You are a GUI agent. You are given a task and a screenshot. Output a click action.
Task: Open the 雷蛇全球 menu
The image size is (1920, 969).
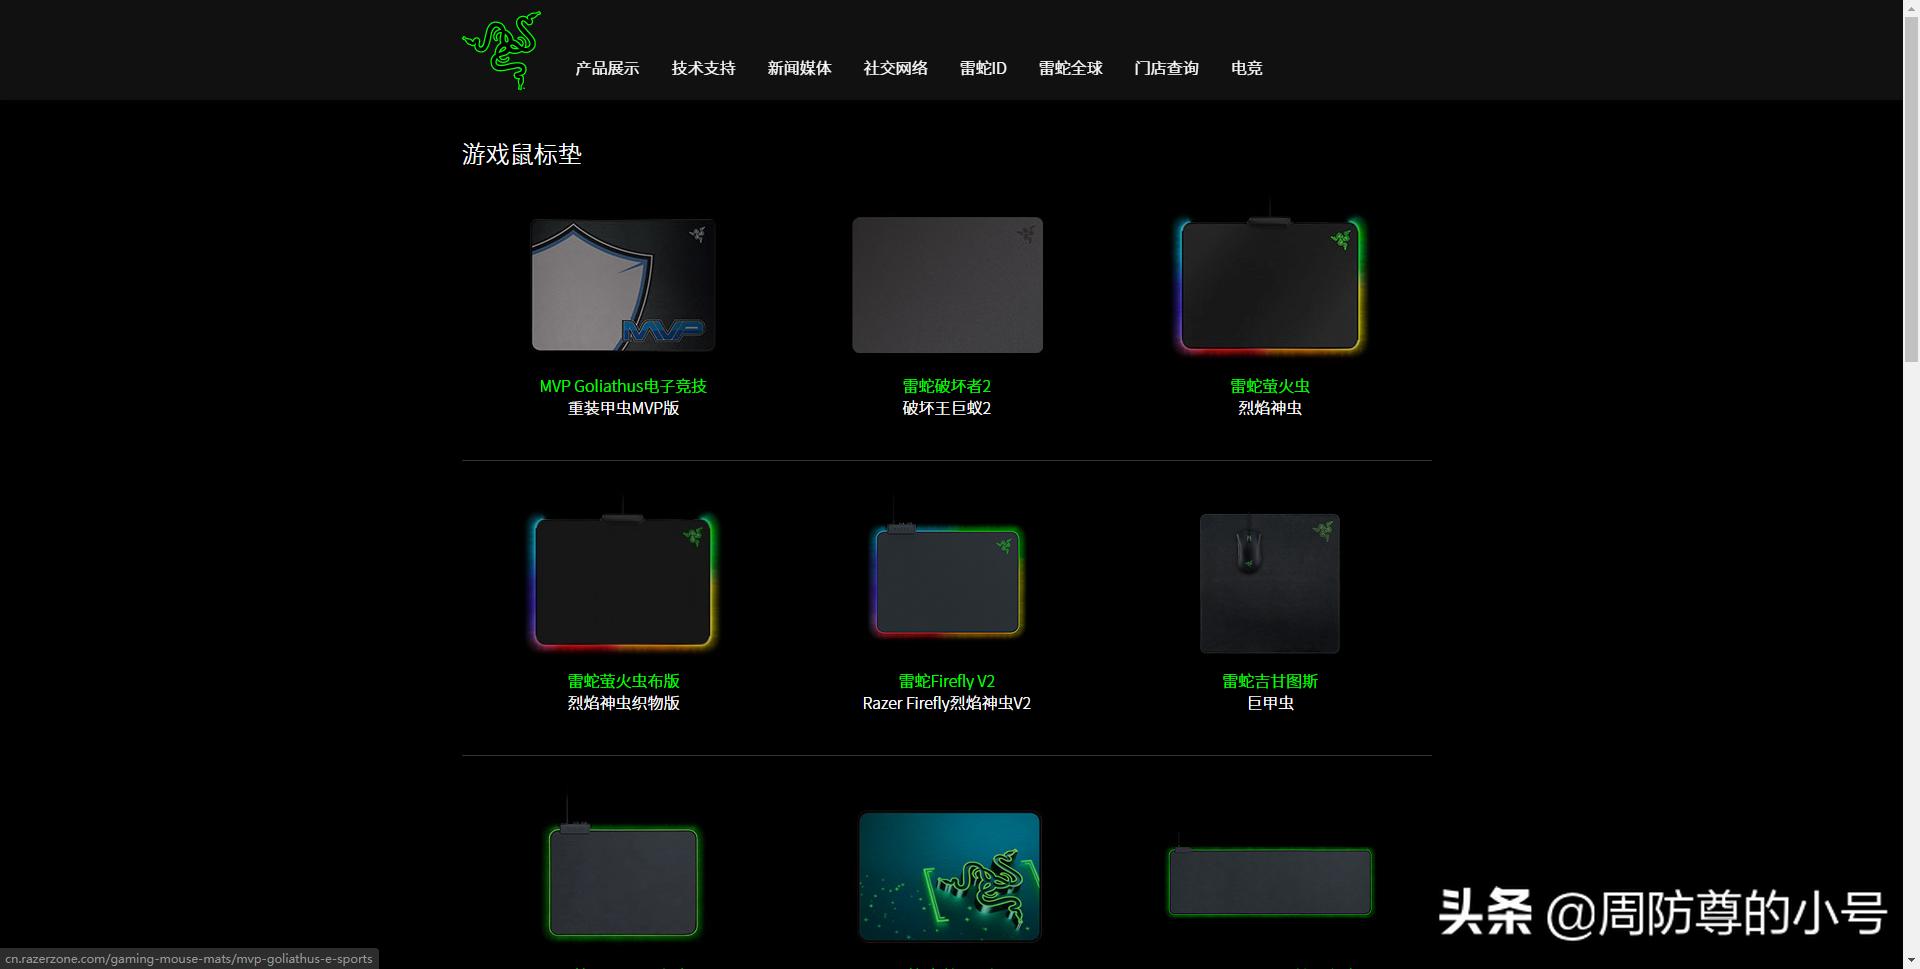pyautogui.click(x=1070, y=68)
